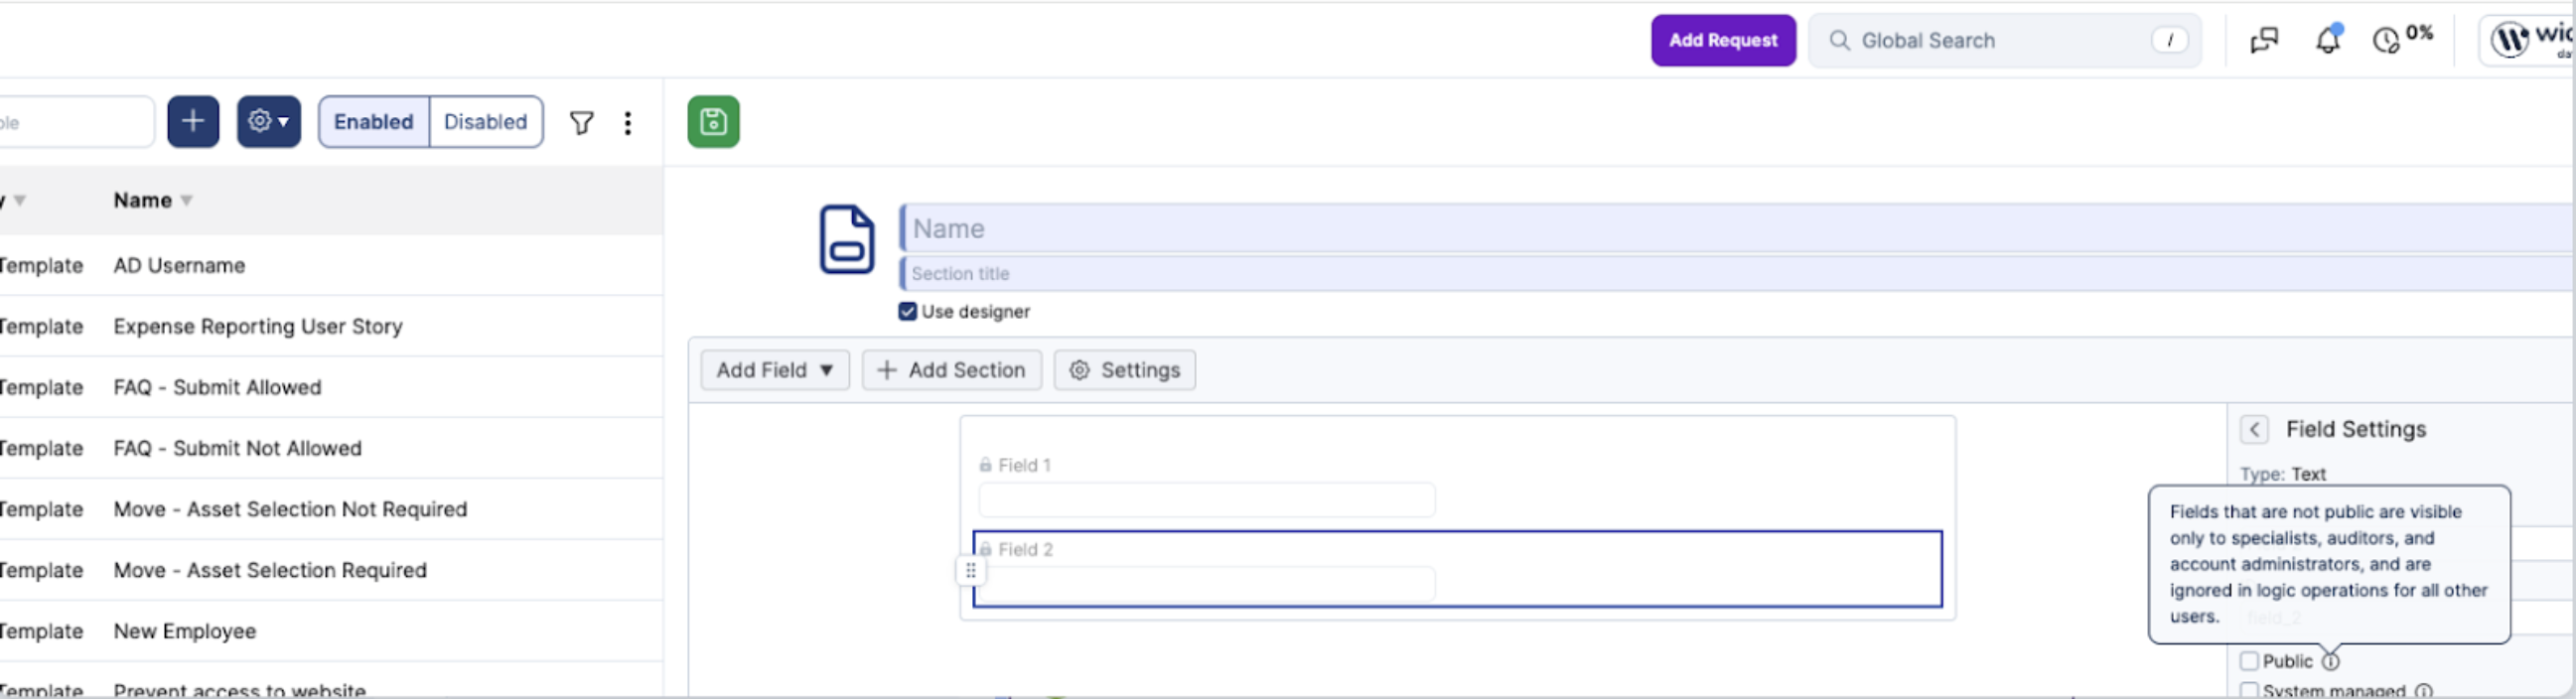Collapse the Field Settings panel arrow
The image size is (2576, 699).
[x=2254, y=430]
